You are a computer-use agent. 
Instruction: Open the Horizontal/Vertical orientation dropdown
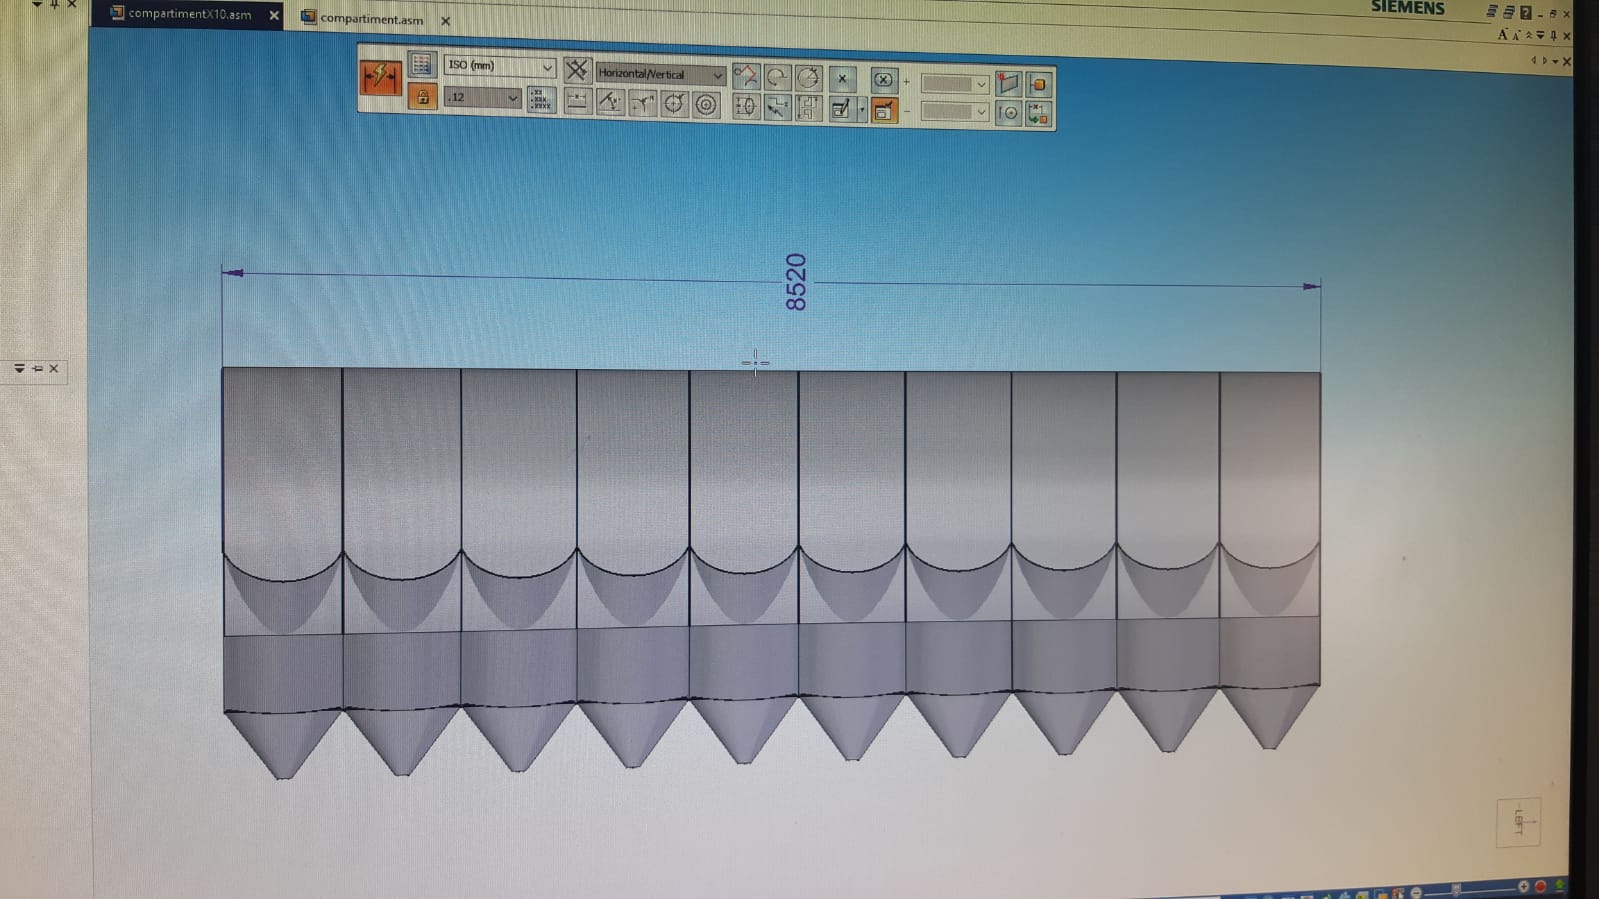coord(660,74)
